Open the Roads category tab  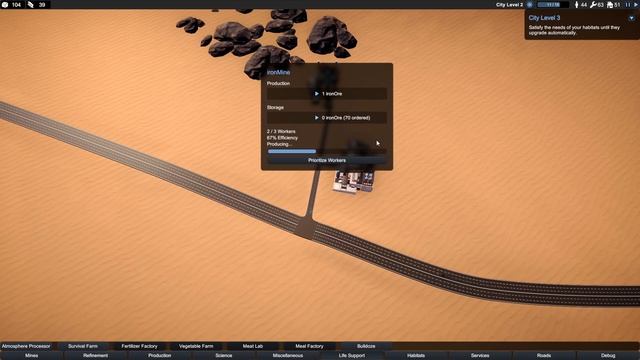[544, 356]
